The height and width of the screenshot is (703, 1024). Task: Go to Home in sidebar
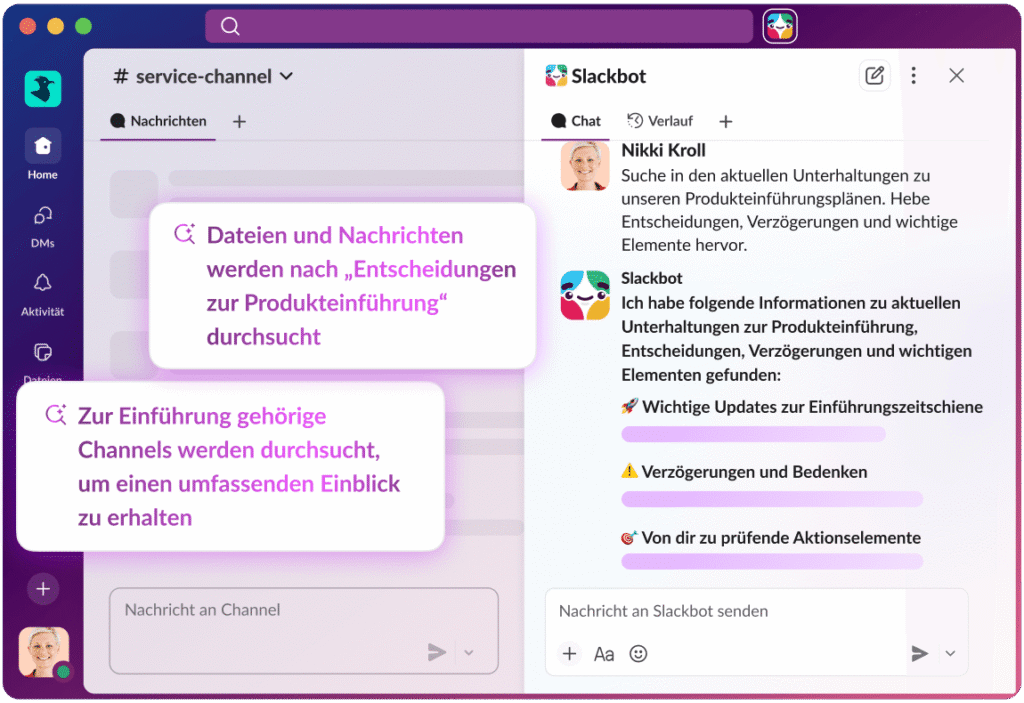click(42, 155)
